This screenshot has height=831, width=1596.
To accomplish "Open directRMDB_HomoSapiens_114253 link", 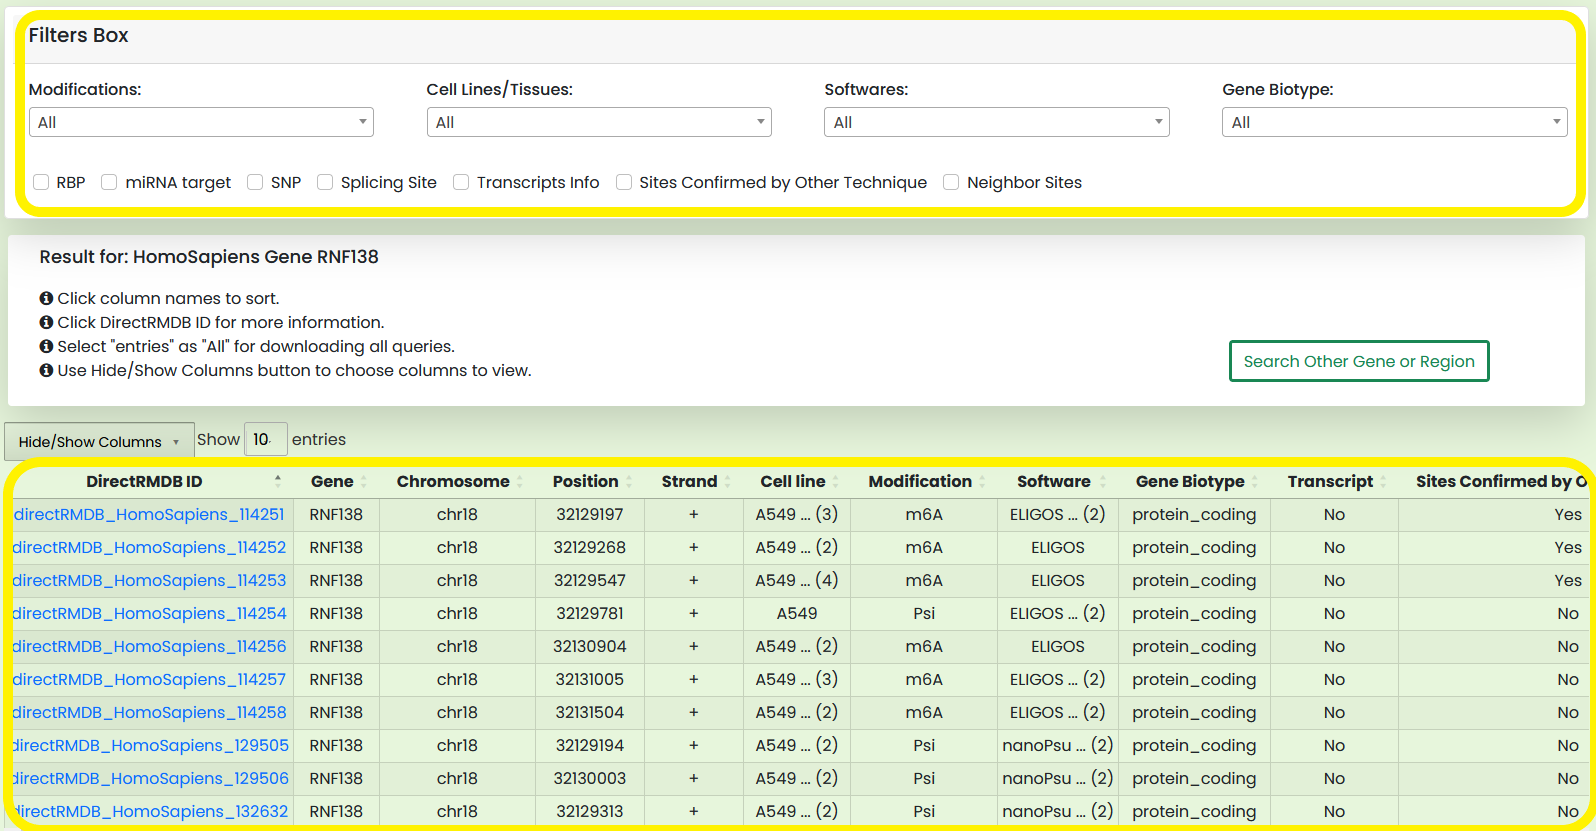I will [149, 580].
